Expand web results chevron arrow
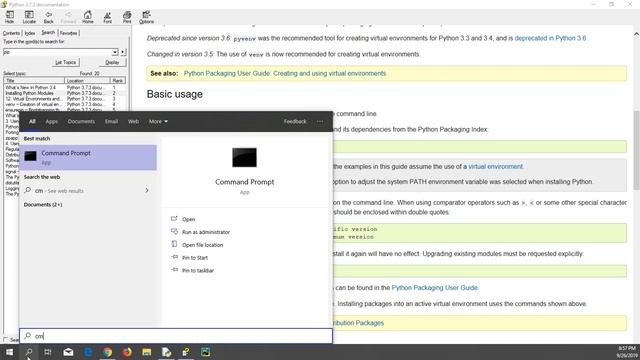Screen dimensions: 640x360 (x=147, y=191)
